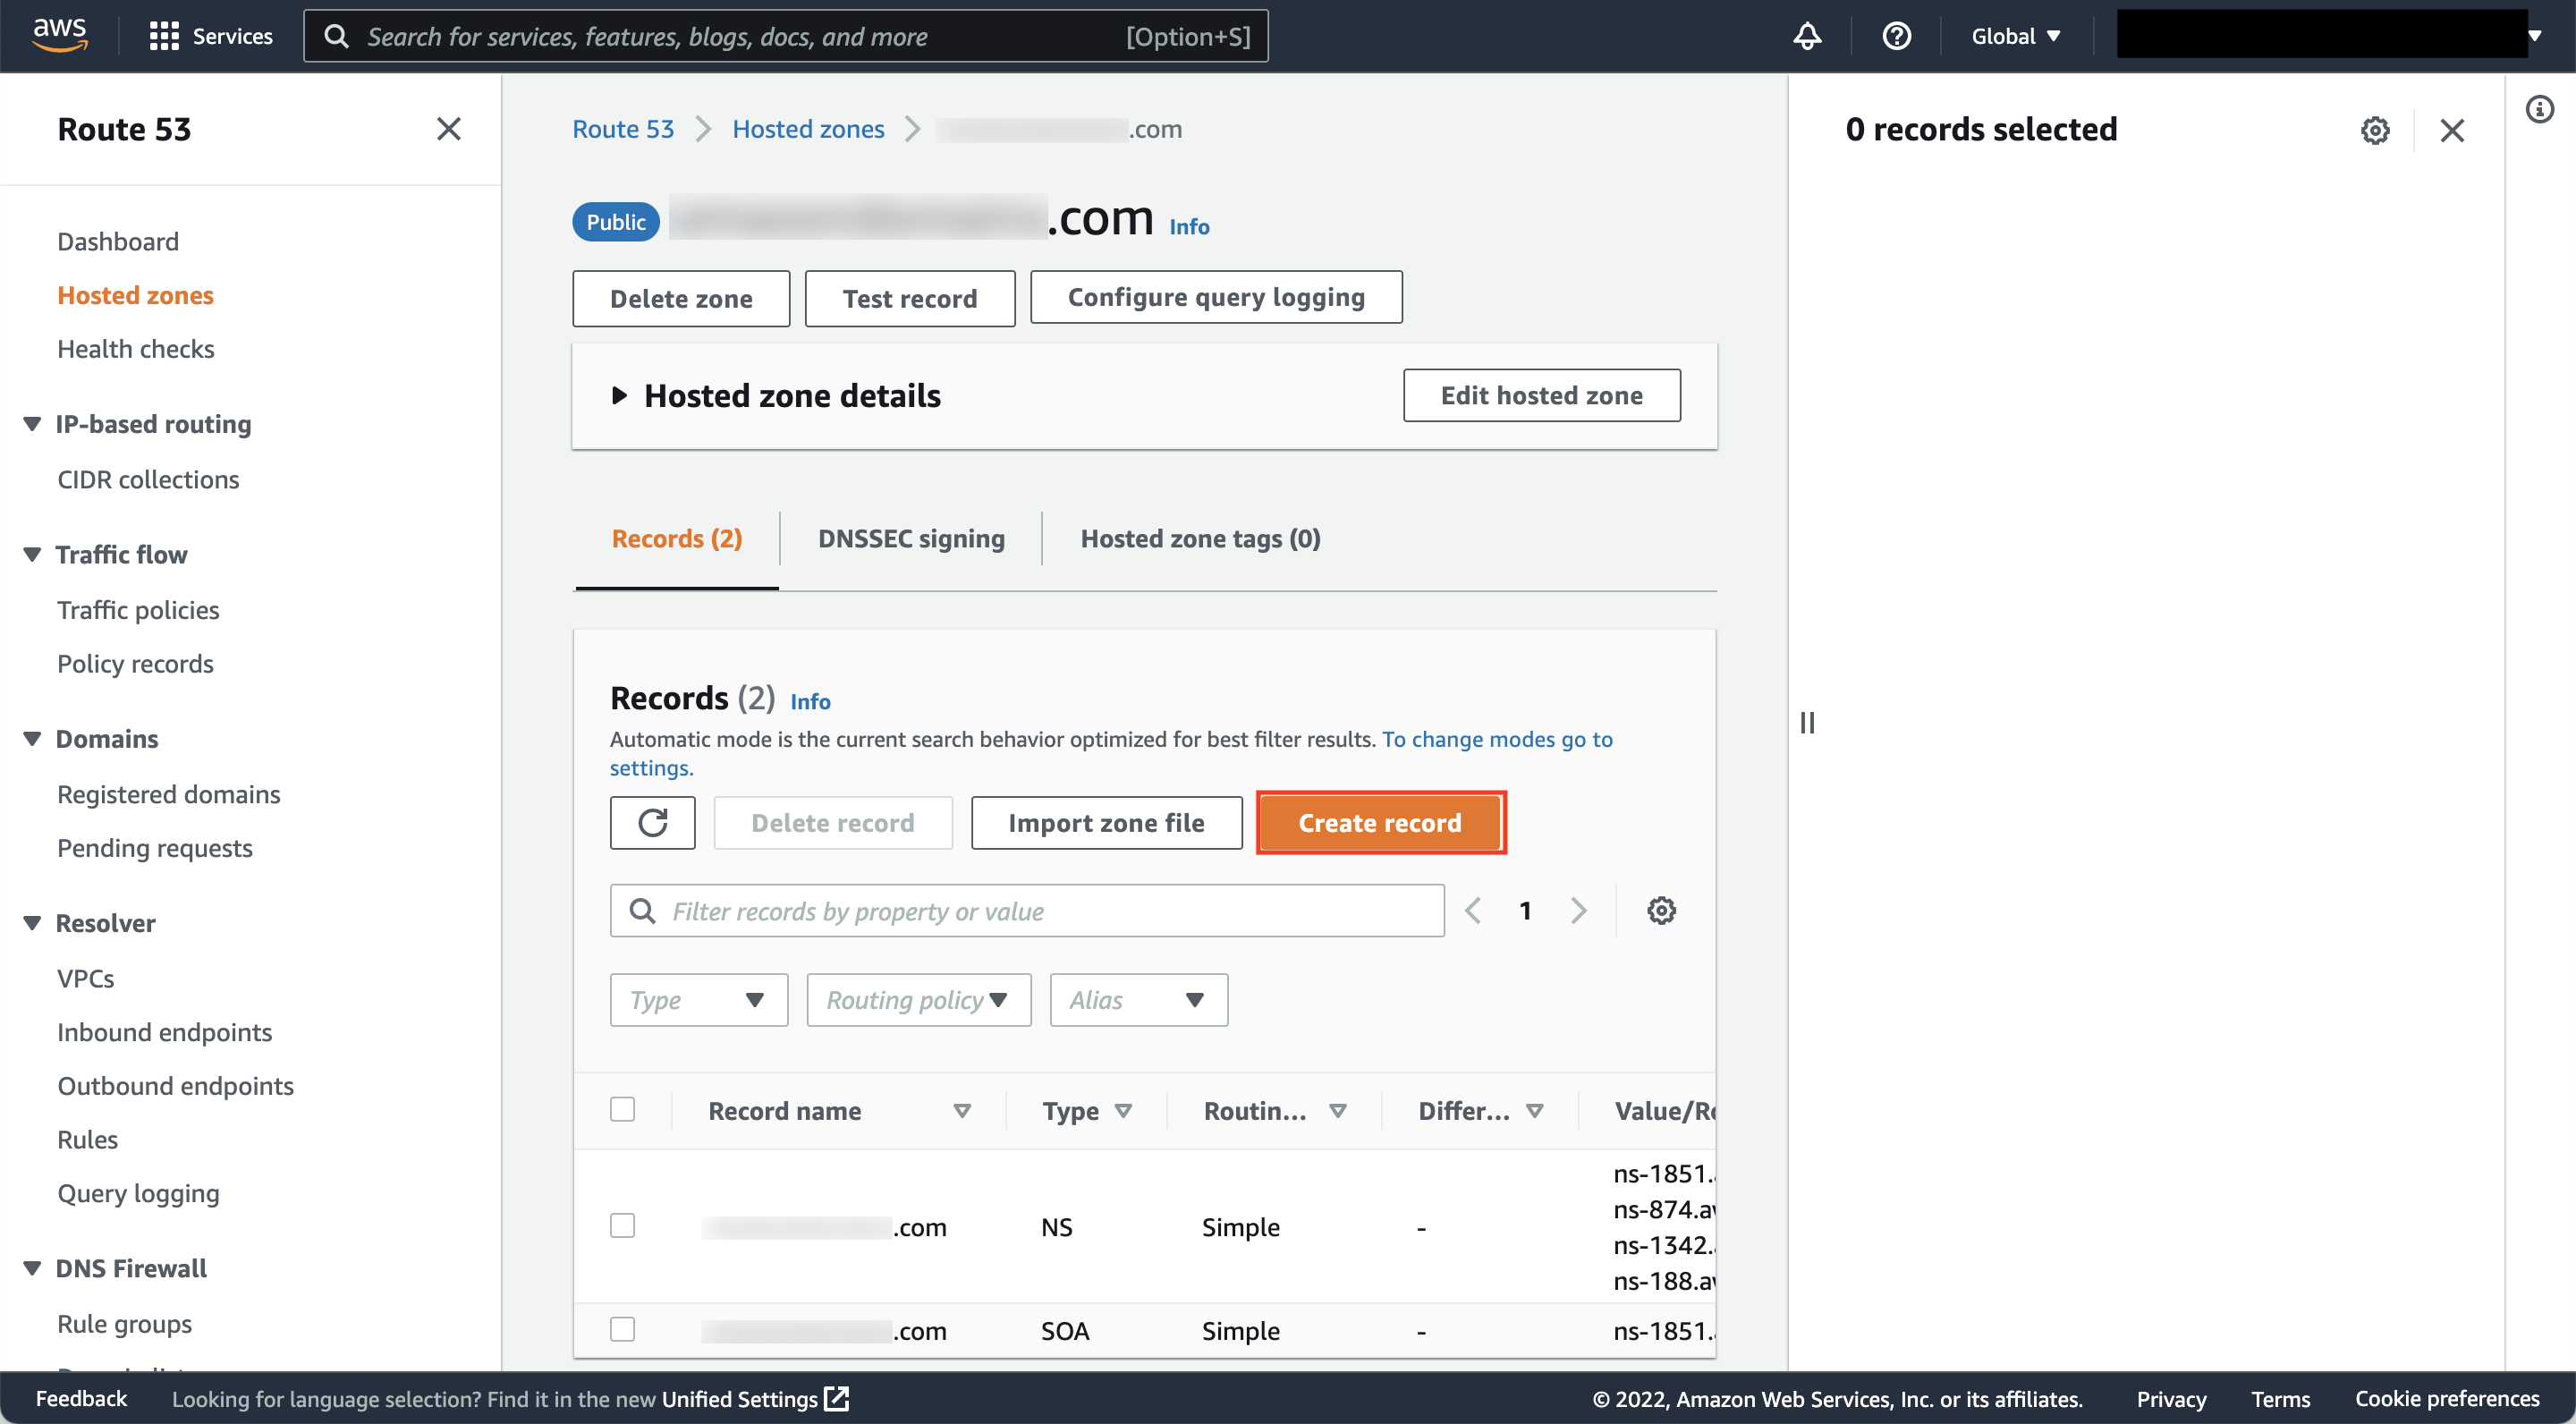Select the NS record checkbox

[x=622, y=1226]
